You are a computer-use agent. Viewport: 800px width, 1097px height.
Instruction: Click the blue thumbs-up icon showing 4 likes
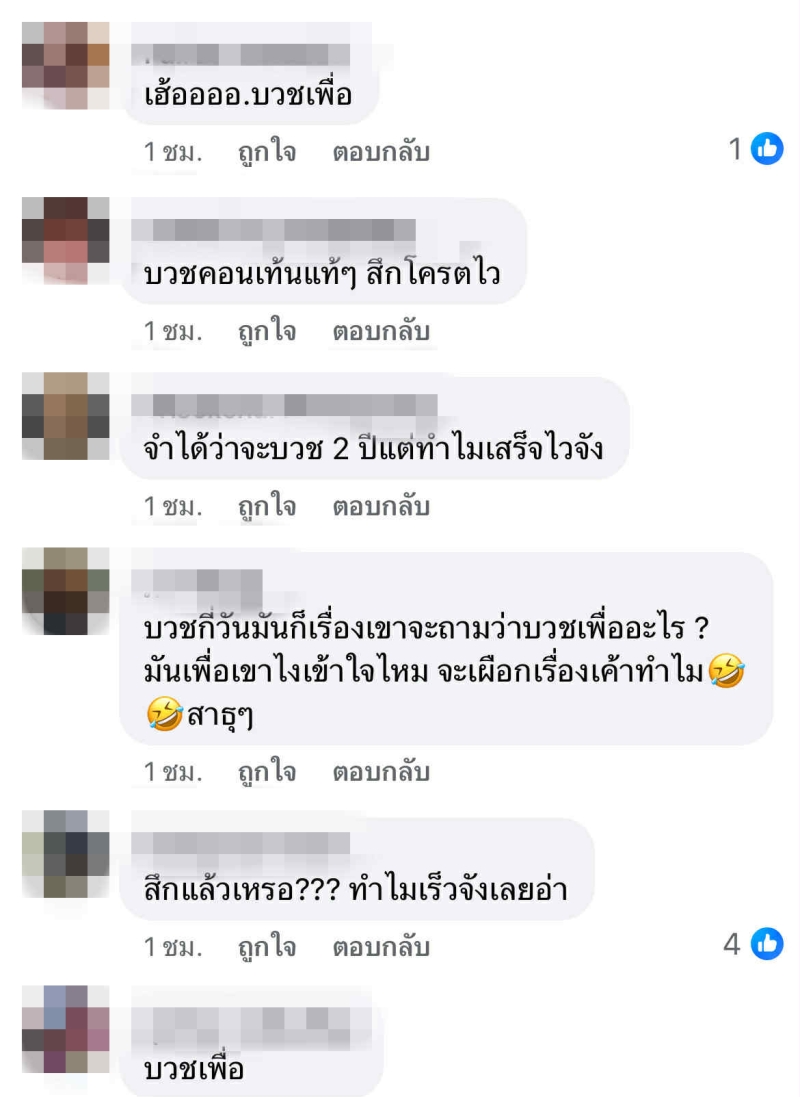point(767,944)
